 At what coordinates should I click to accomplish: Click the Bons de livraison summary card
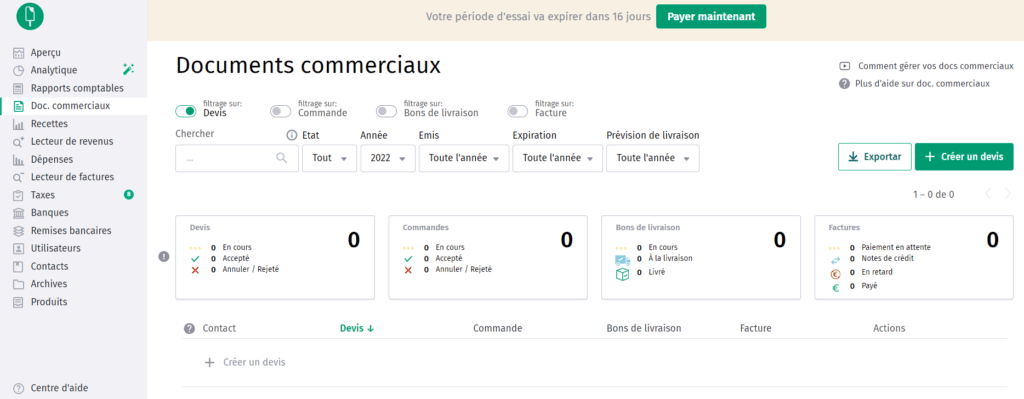[701, 257]
